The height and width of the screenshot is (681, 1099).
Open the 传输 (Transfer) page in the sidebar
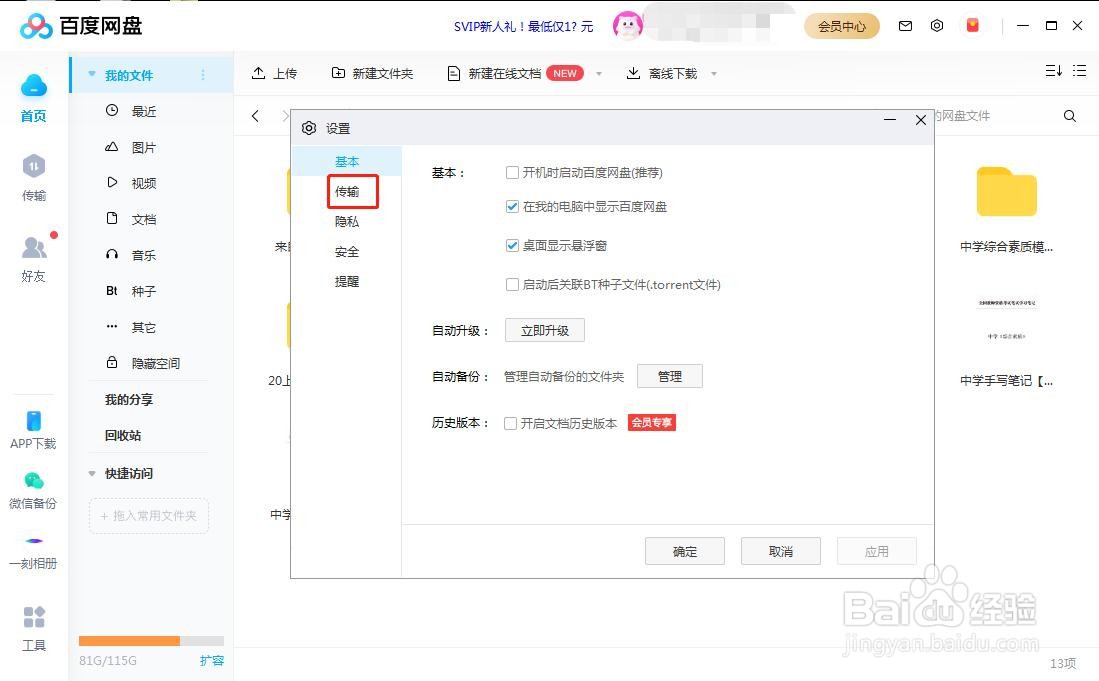coord(33,180)
